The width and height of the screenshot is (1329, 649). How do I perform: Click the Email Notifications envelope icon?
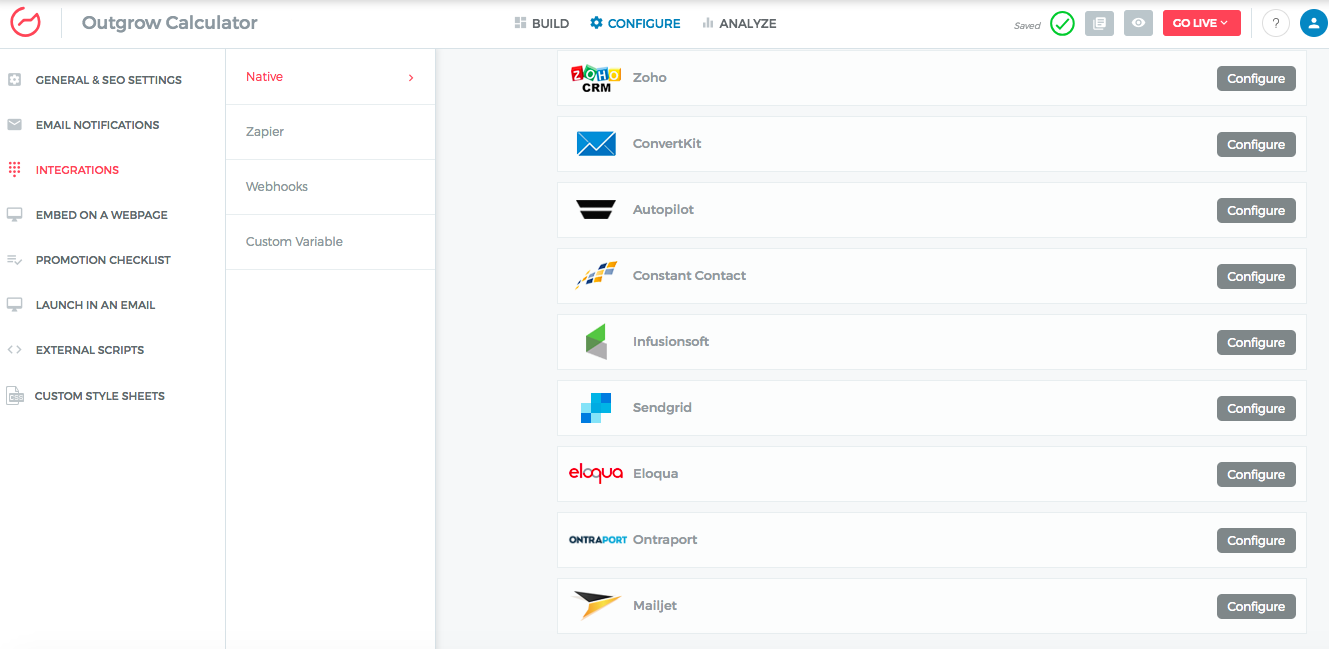pos(14,125)
